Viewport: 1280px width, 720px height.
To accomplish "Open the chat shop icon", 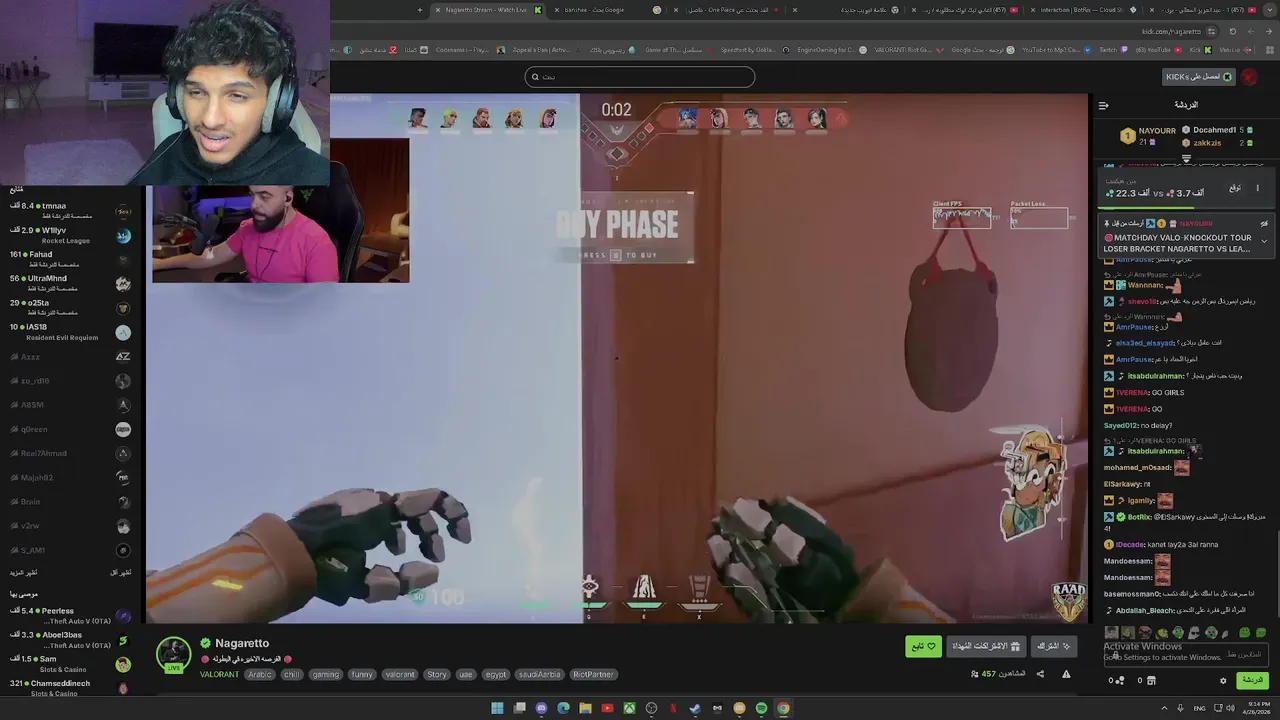I will [x=1151, y=681].
